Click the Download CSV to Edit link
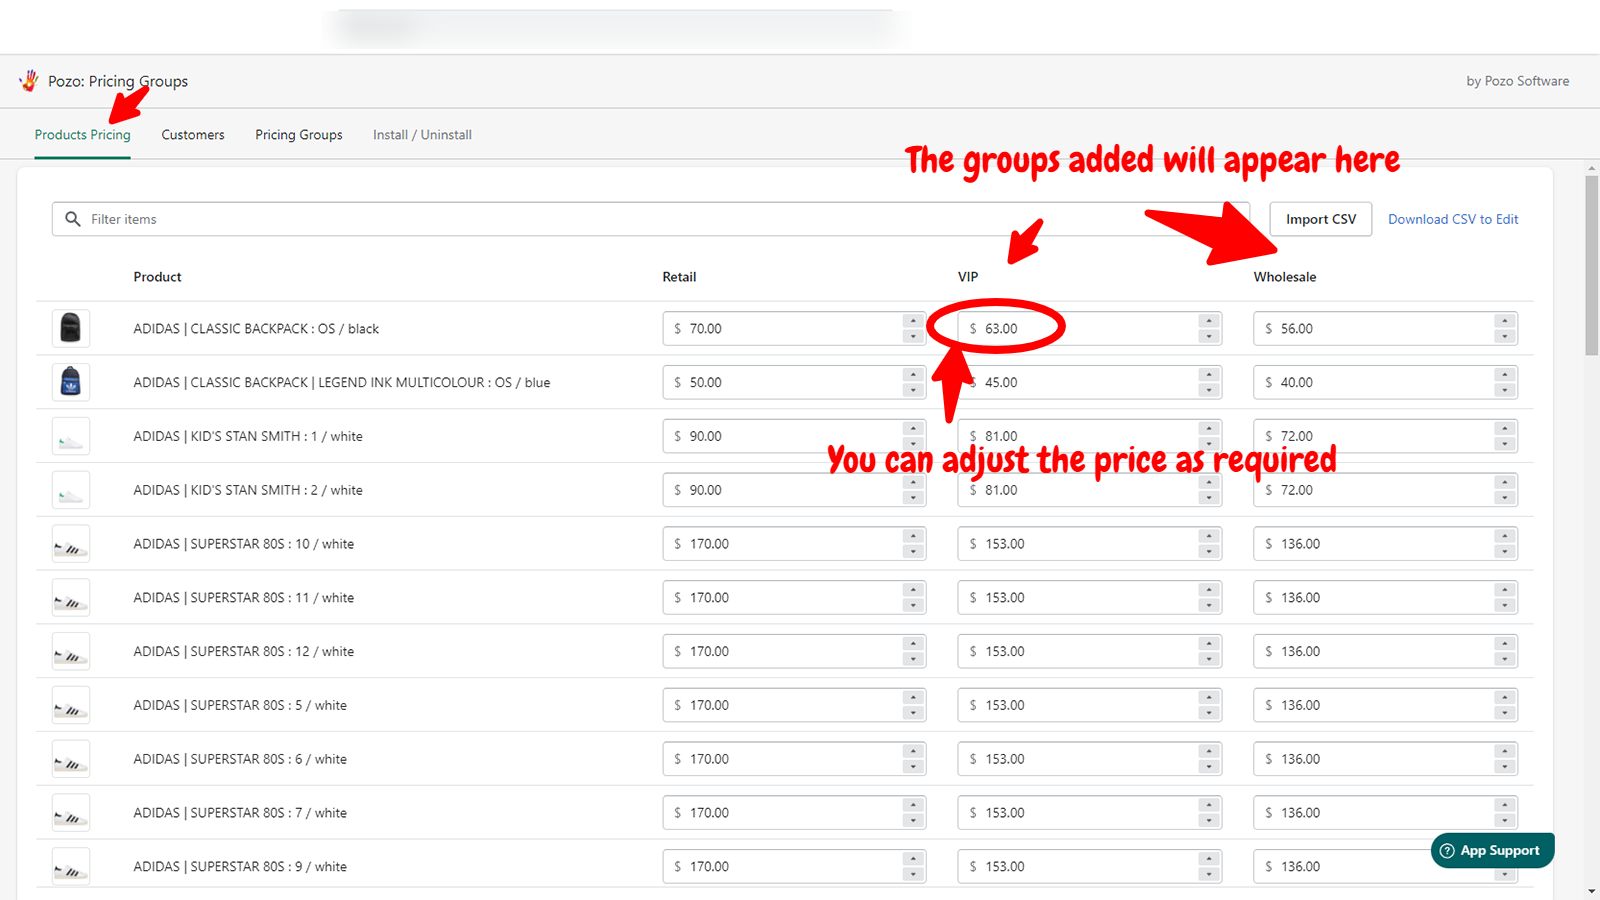 (x=1453, y=219)
